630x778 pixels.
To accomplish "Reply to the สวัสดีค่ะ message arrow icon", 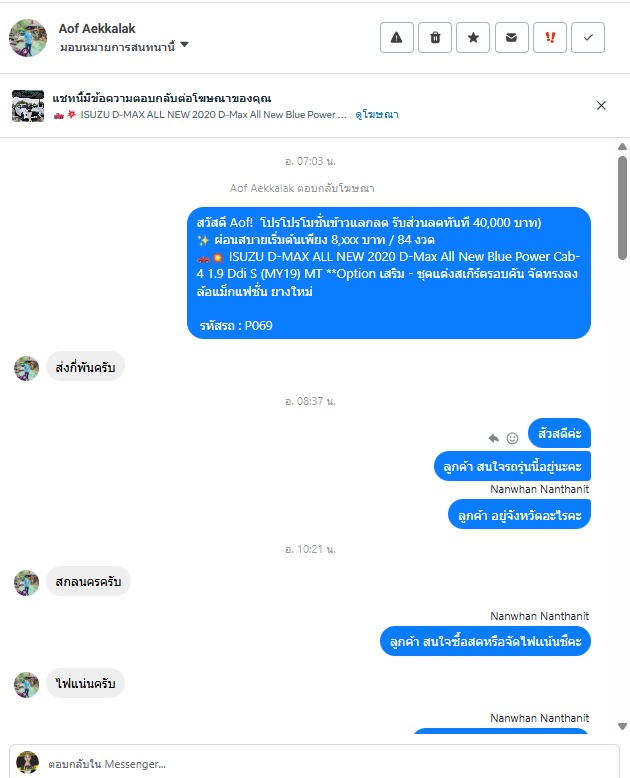I will click(494, 438).
